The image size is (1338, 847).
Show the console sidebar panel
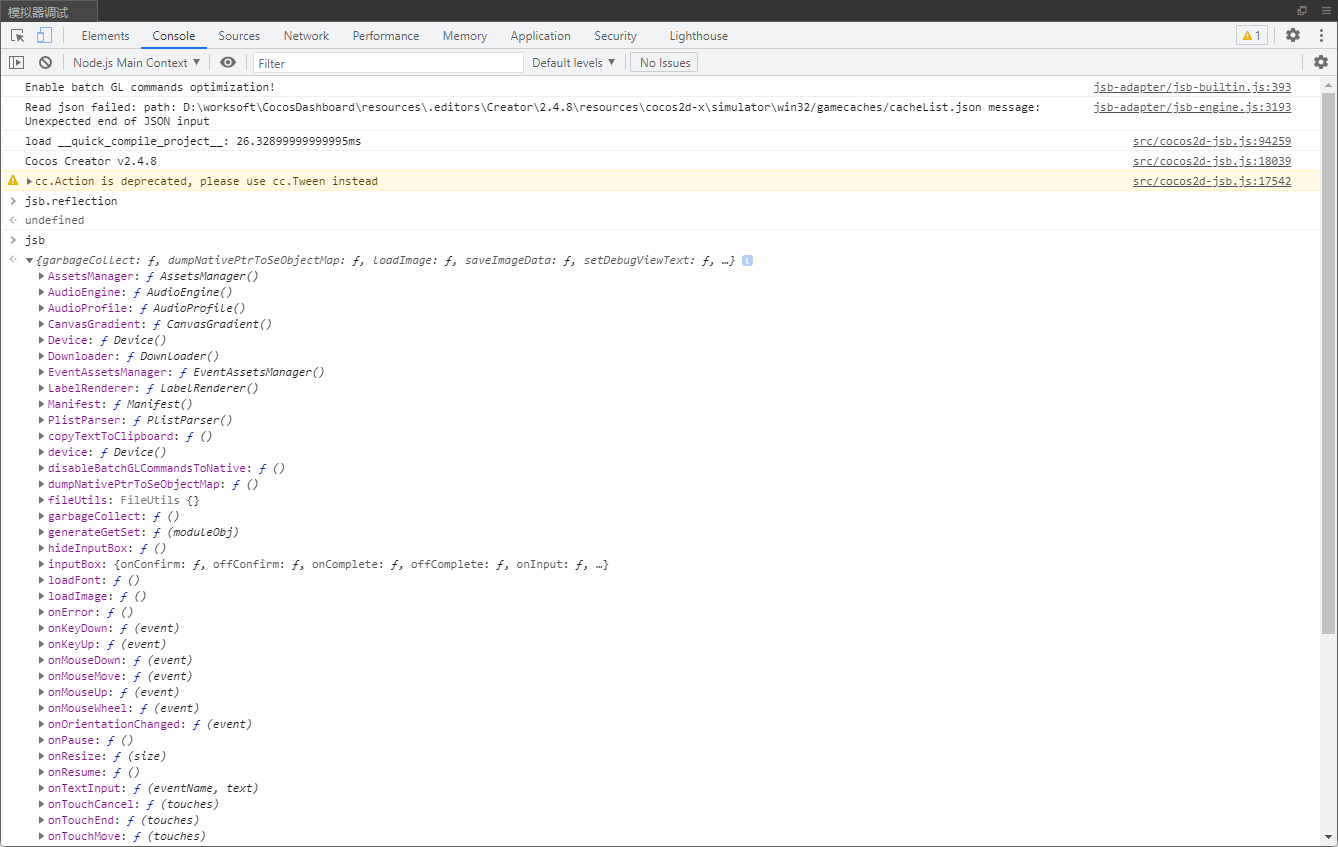16,62
